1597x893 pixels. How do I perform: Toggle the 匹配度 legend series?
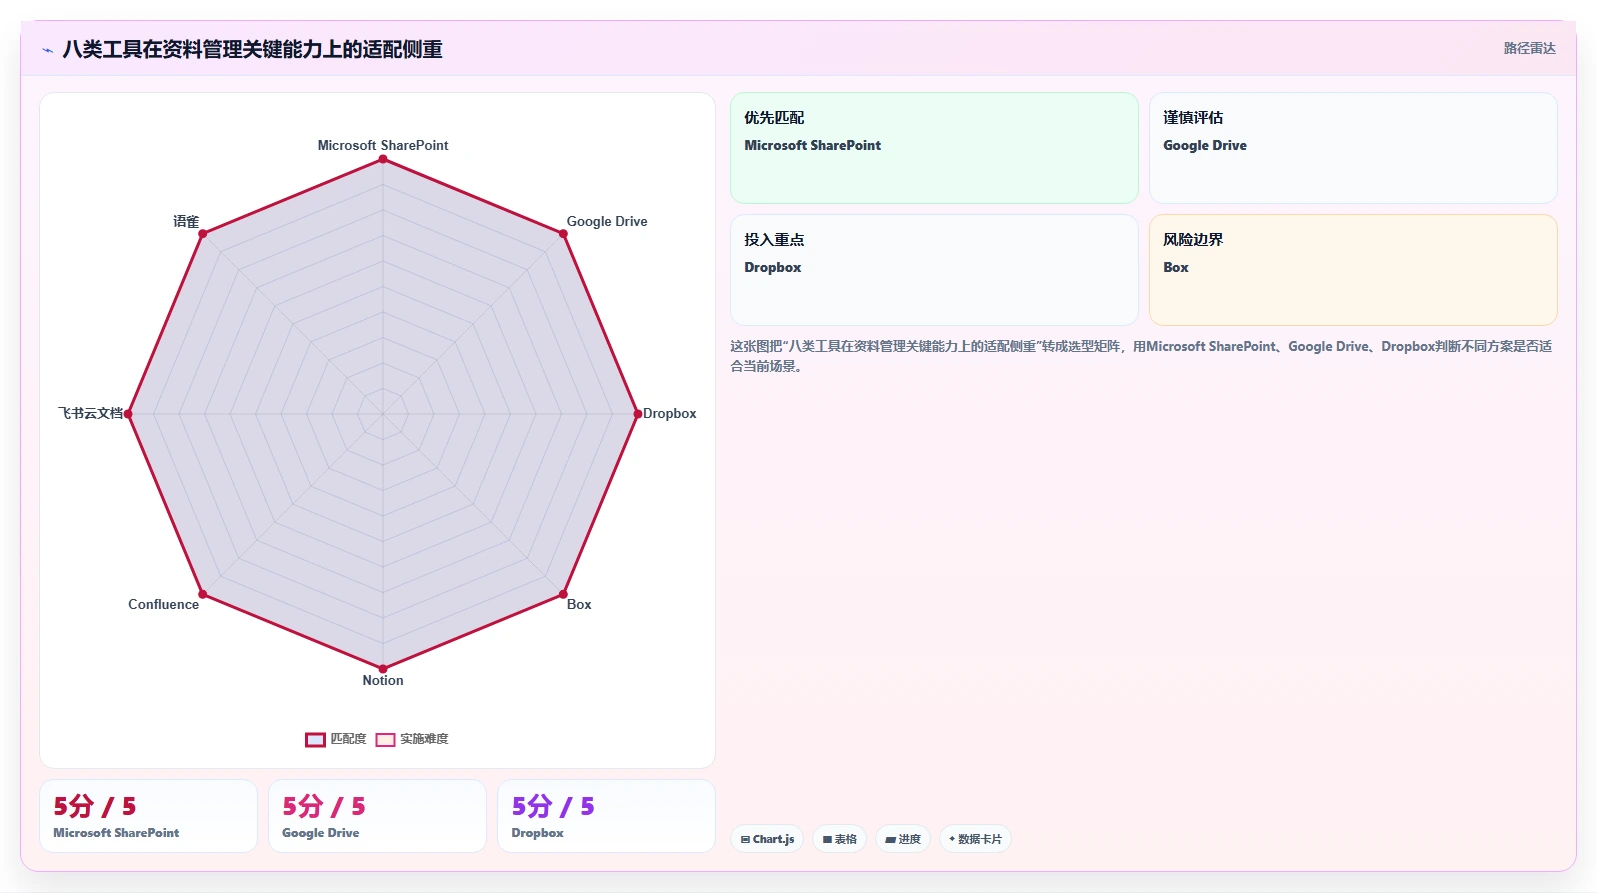[336, 739]
